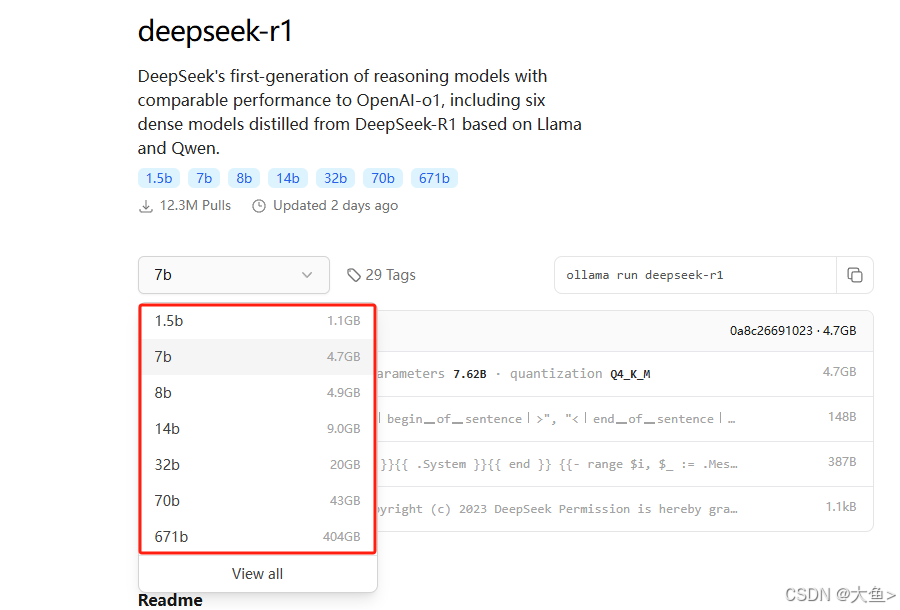Collapse the 7b model size dropdown
Screen dimensions: 900x610
(234, 275)
